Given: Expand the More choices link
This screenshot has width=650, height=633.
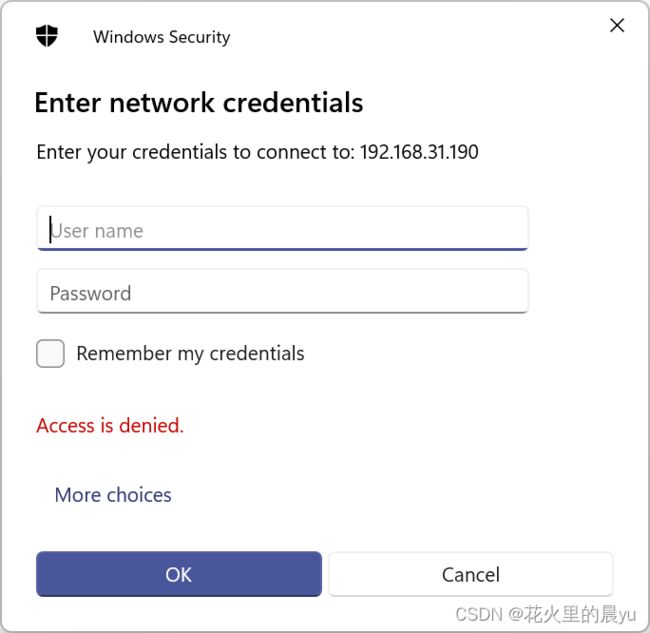Looking at the screenshot, I should 113,495.
